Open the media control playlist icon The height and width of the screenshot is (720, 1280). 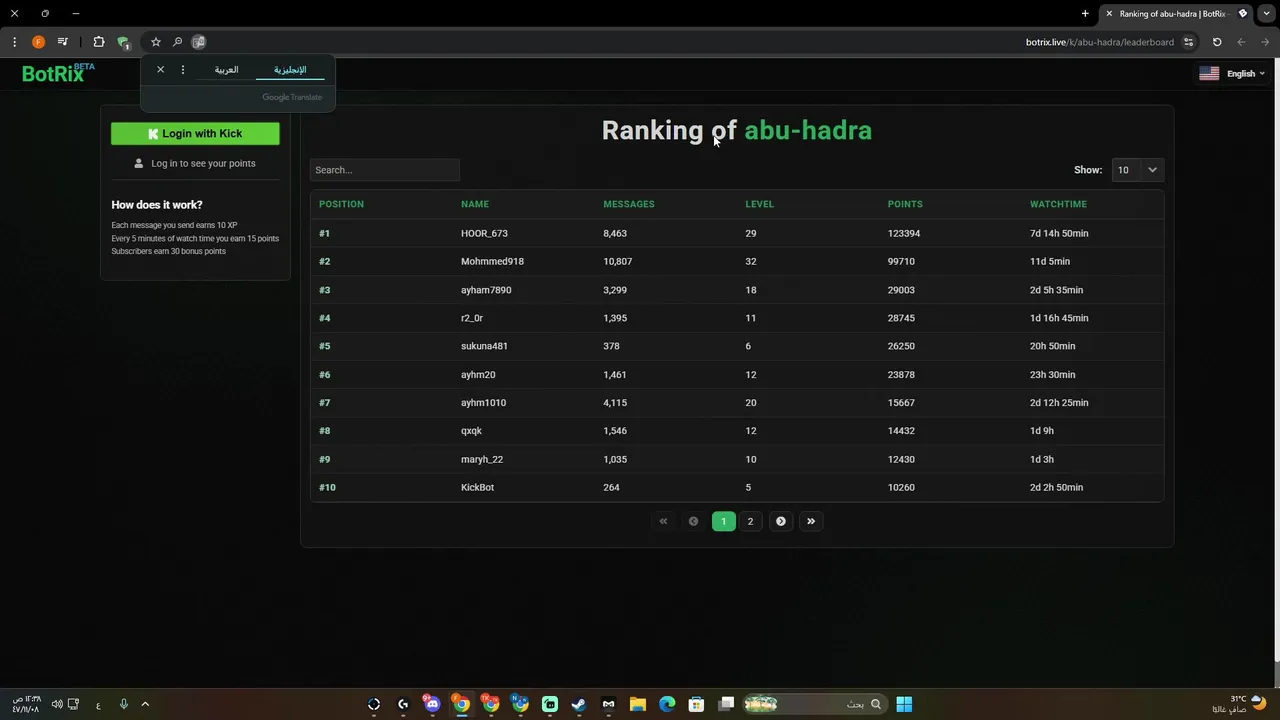click(x=63, y=42)
